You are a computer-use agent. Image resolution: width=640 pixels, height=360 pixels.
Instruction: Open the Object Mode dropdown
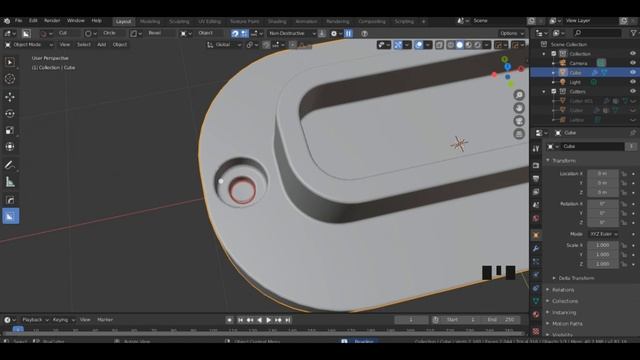pos(29,44)
